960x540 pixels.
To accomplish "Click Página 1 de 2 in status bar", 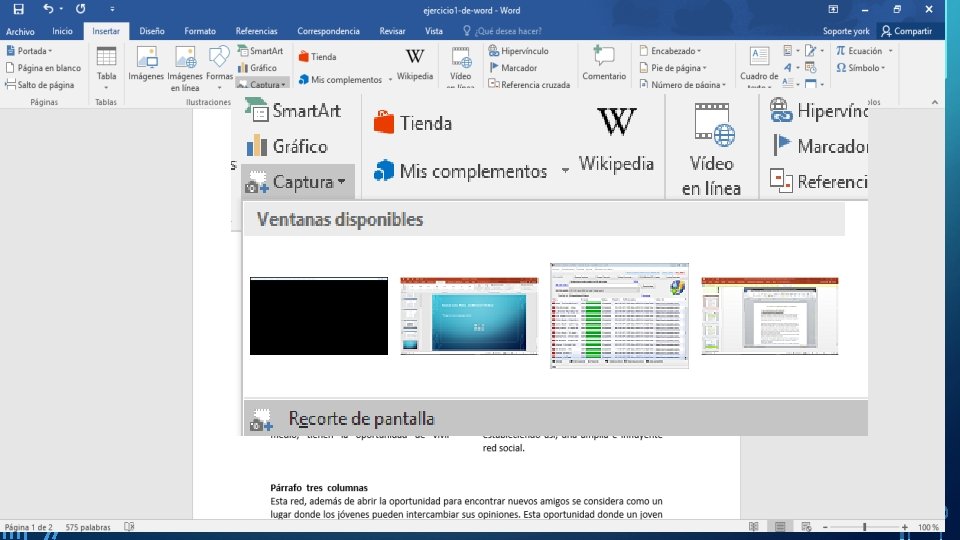I will [x=29, y=527].
